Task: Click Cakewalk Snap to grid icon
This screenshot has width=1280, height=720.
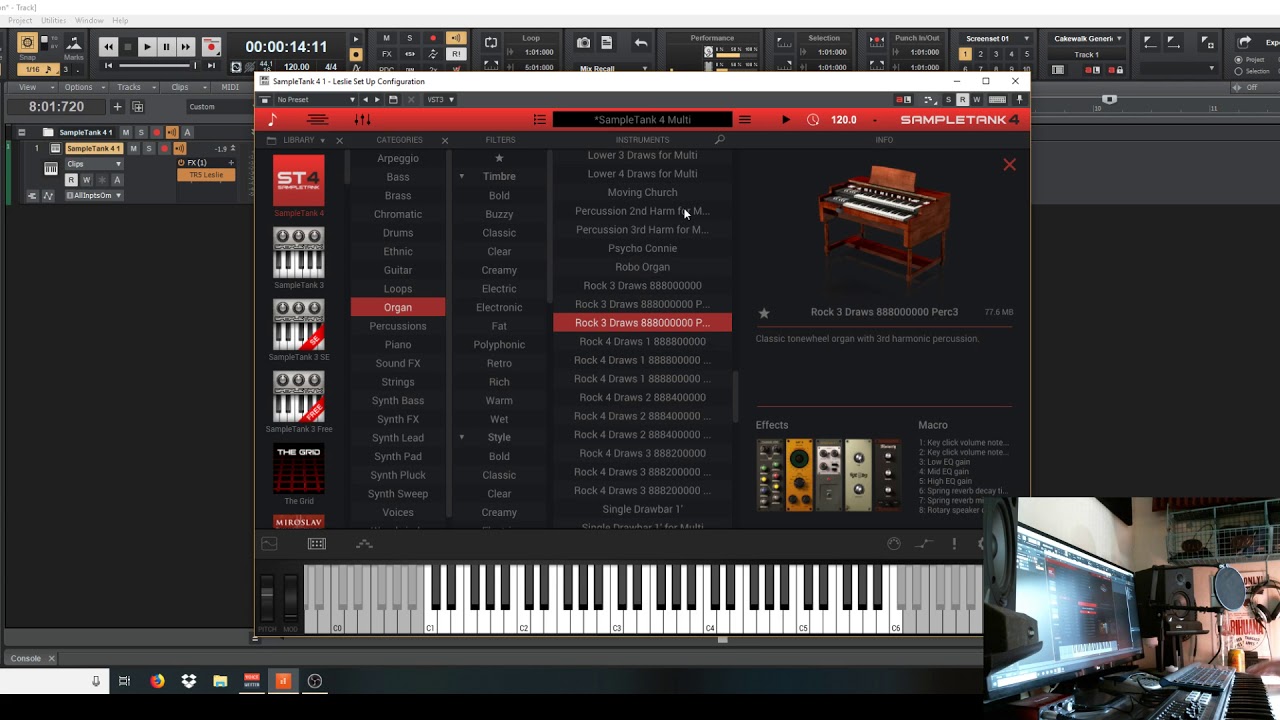Action: [27, 42]
